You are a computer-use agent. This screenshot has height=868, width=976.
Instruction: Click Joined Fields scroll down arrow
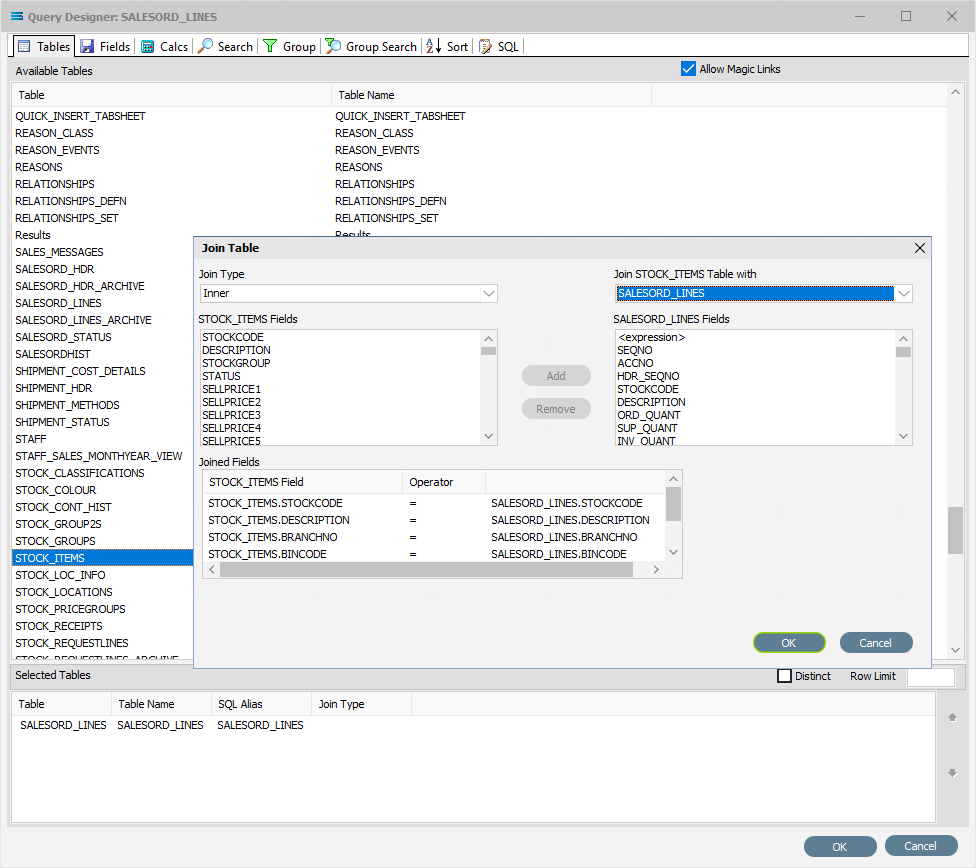click(673, 552)
